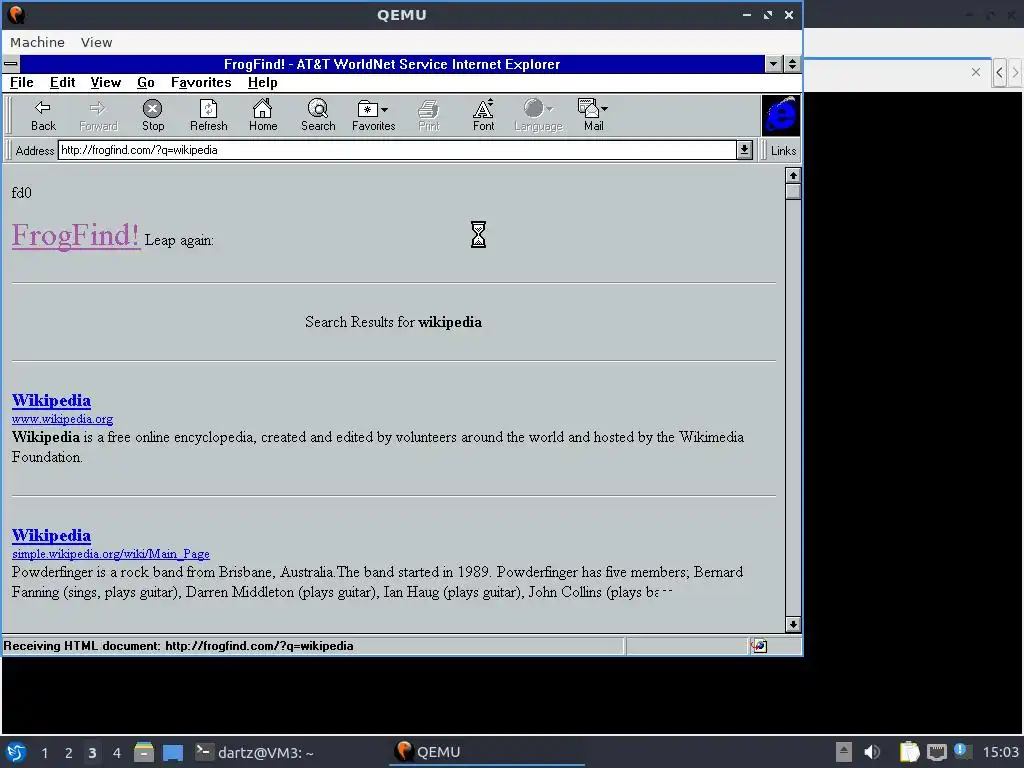Viewport: 1024px width, 768px height.
Task: Close the background window tab
Action: coord(976,72)
